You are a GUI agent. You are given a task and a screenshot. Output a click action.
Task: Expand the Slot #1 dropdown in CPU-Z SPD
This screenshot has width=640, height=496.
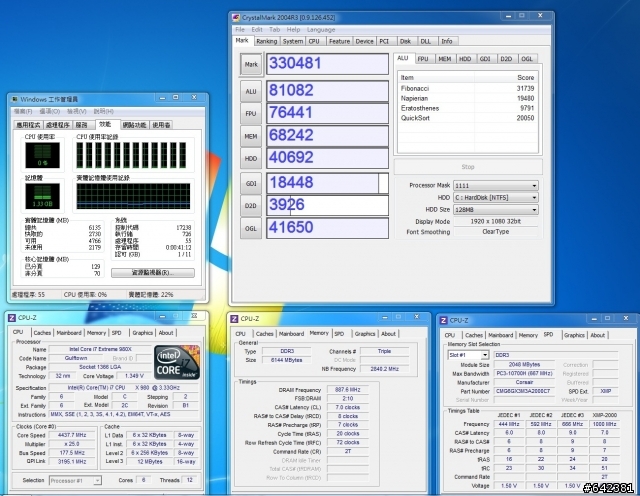(484, 355)
